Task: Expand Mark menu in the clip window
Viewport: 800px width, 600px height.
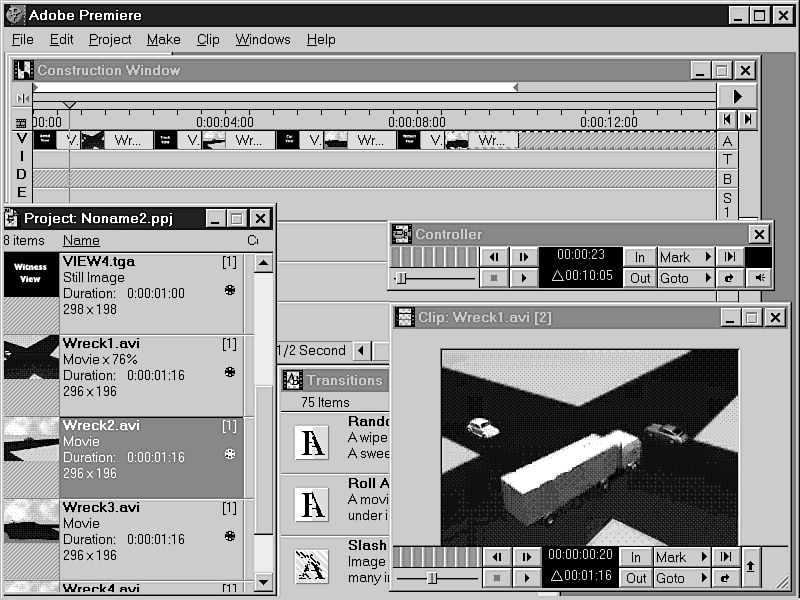Action: (x=682, y=557)
